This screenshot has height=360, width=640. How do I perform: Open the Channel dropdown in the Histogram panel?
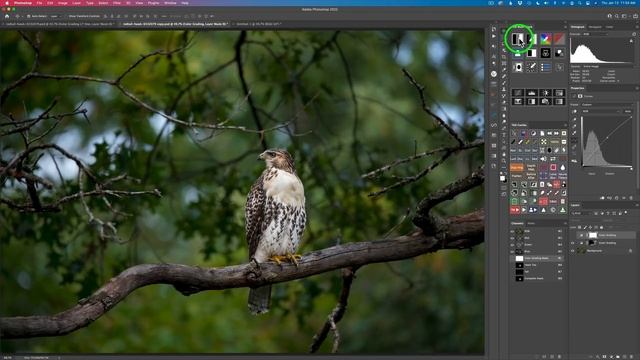coord(596,34)
